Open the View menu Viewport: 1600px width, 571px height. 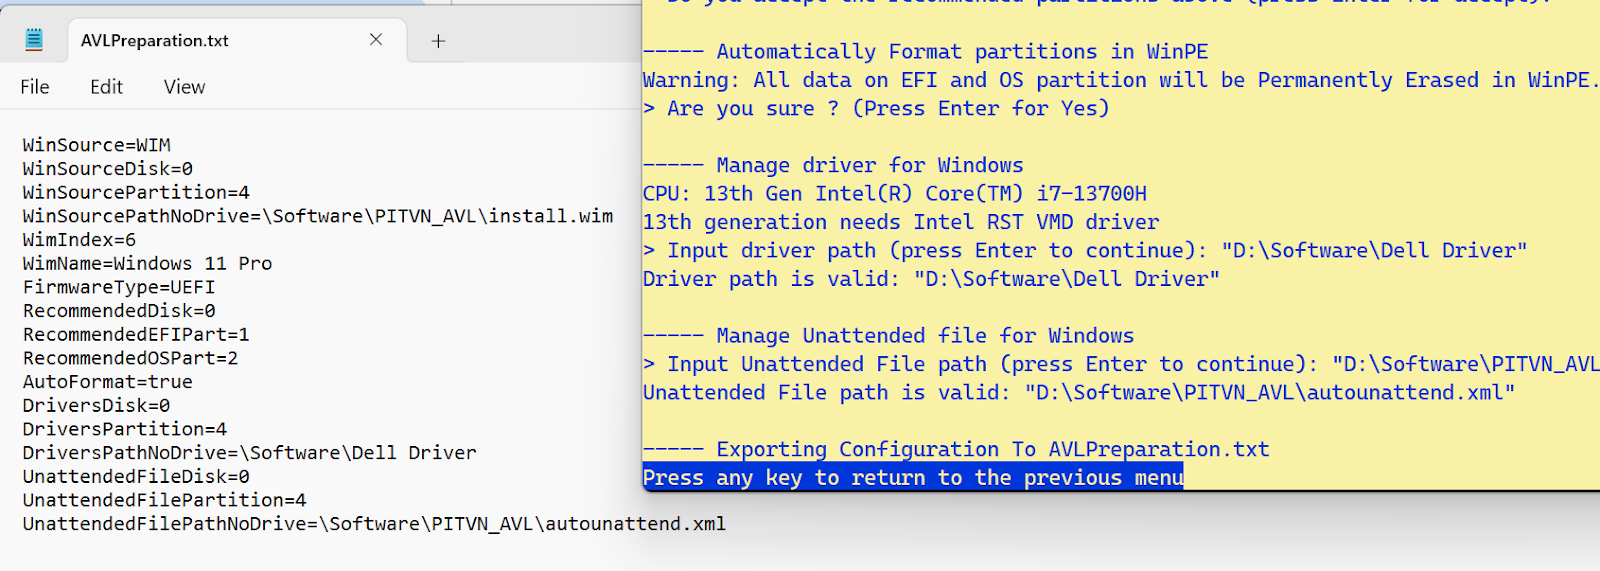(x=184, y=87)
